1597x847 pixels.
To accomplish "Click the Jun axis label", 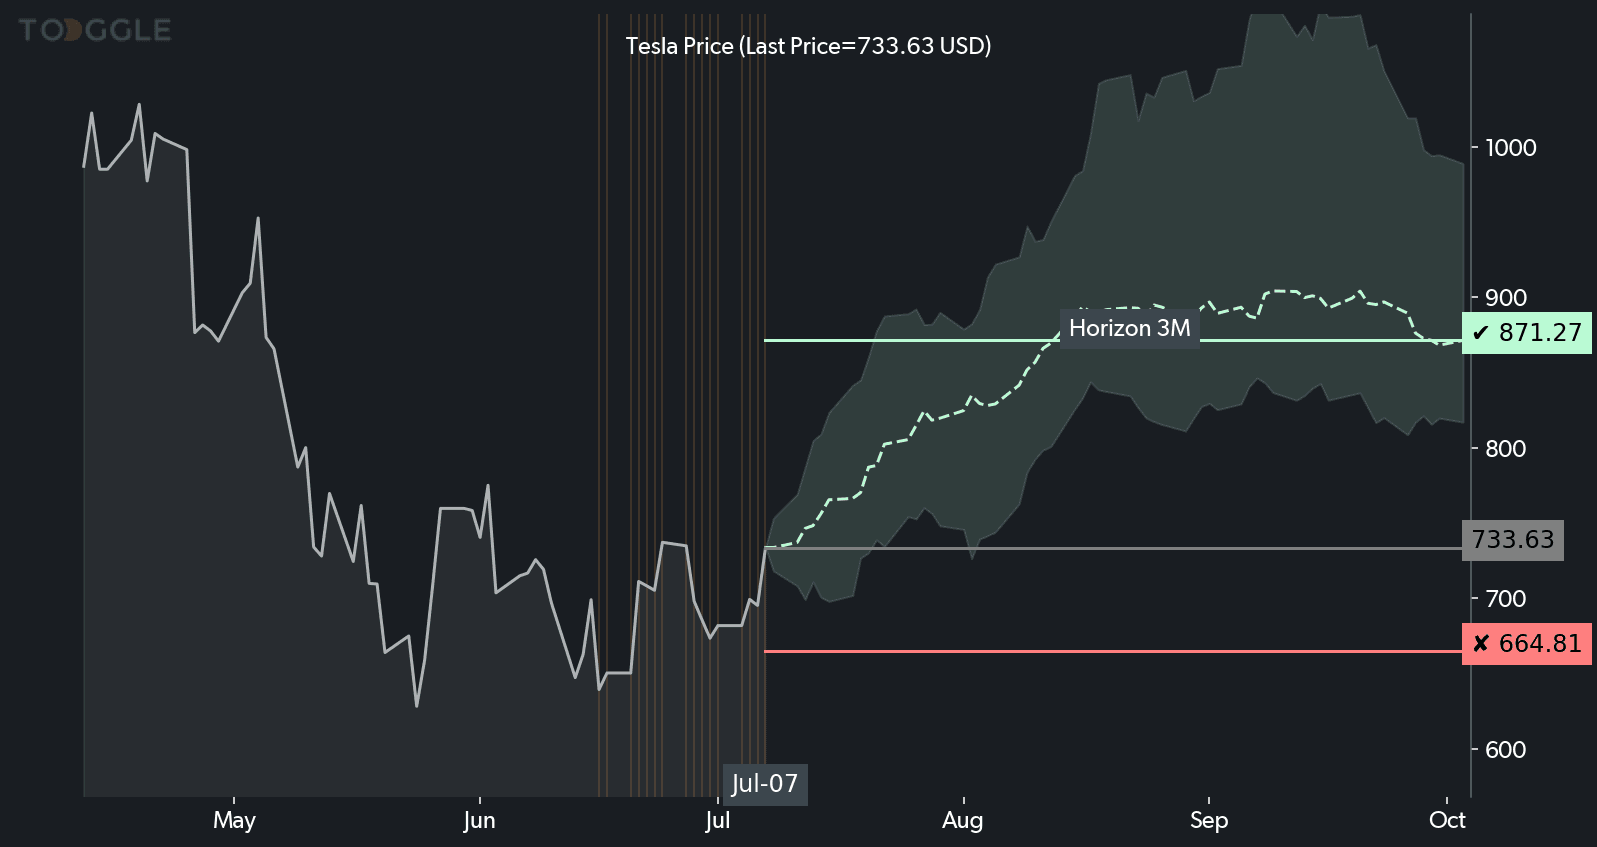I will click(x=479, y=821).
